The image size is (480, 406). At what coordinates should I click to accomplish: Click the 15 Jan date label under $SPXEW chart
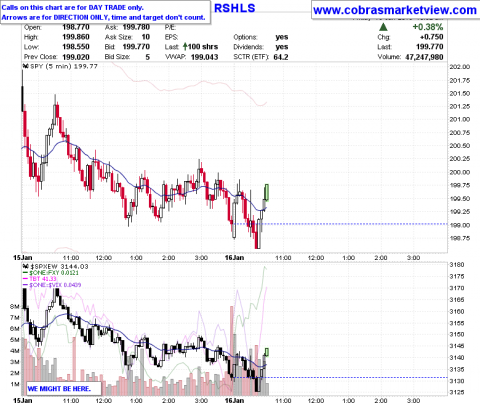pos(22,400)
